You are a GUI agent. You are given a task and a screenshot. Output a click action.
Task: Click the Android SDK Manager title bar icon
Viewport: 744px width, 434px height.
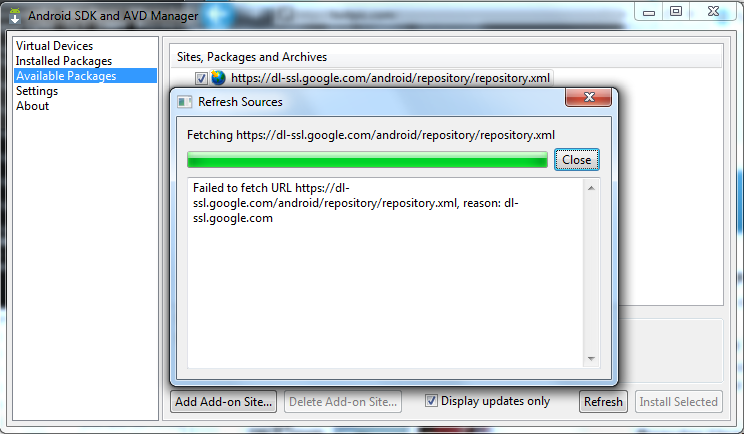[15, 16]
